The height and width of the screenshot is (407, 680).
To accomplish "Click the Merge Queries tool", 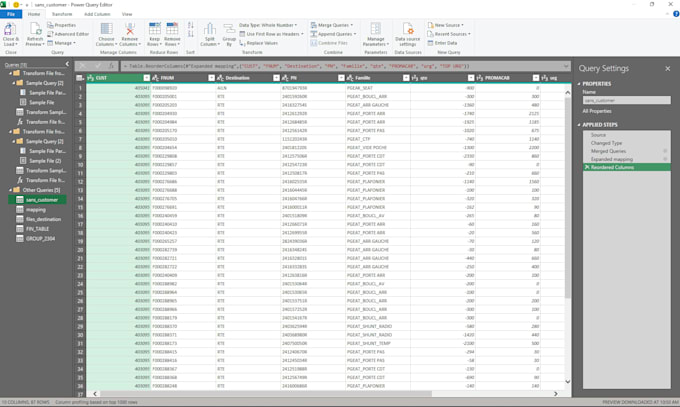I will point(332,25).
